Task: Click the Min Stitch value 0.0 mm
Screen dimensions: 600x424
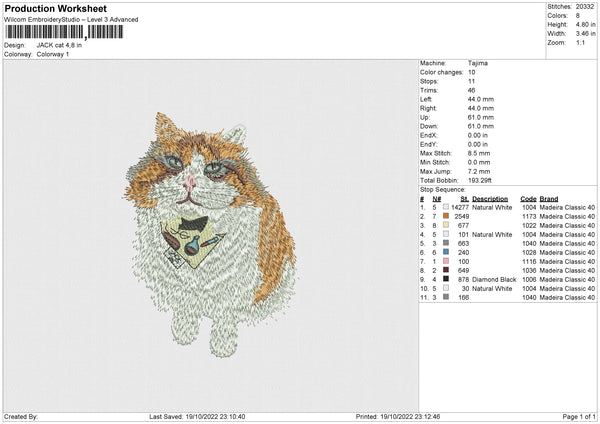Action: coord(479,162)
